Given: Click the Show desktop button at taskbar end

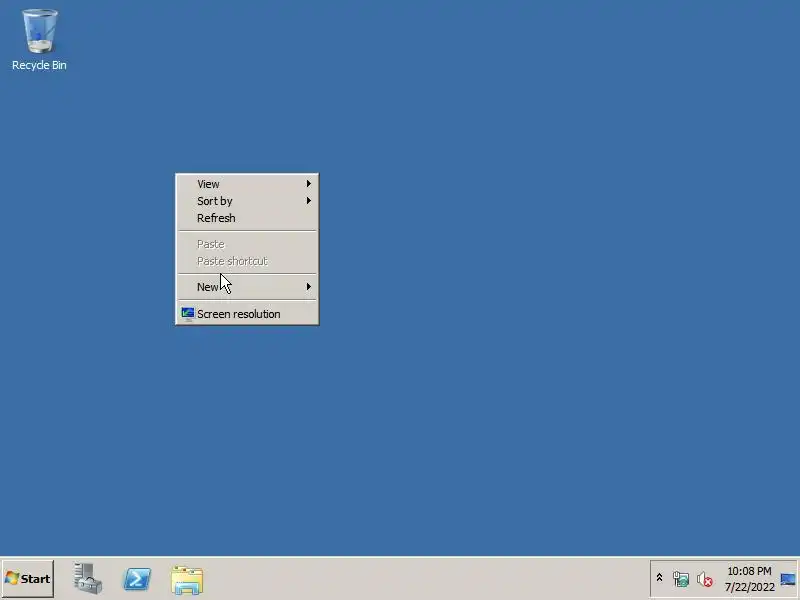Looking at the screenshot, I should [788, 579].
